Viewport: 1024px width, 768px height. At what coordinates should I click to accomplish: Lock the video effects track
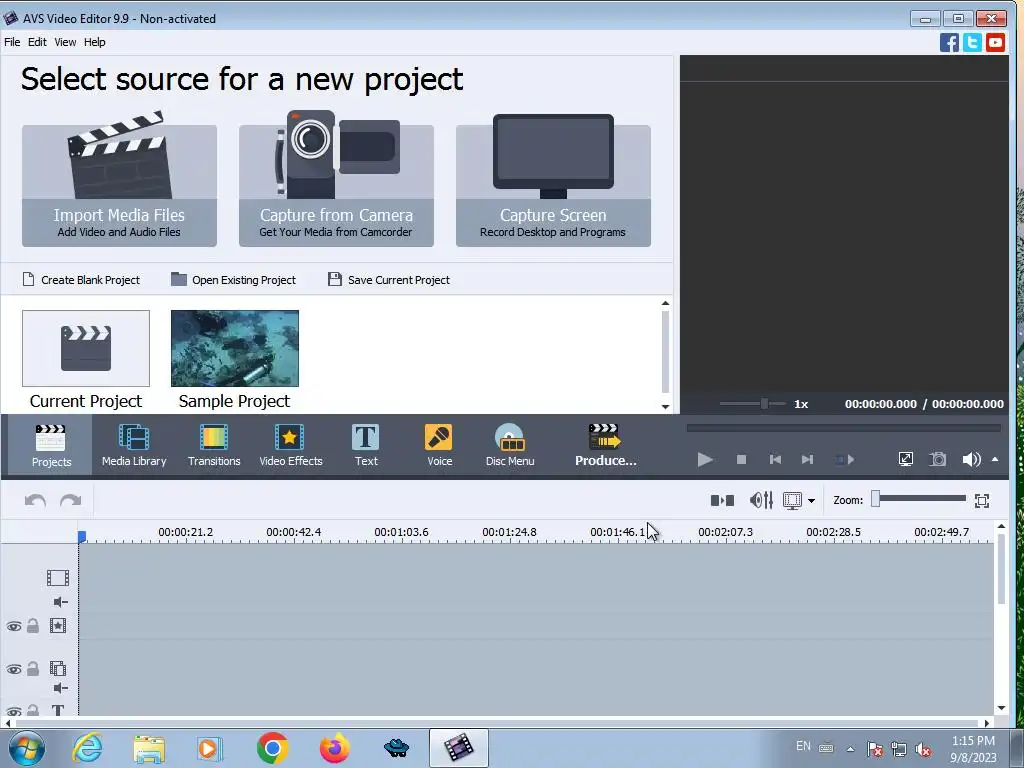tap(33, 626)
